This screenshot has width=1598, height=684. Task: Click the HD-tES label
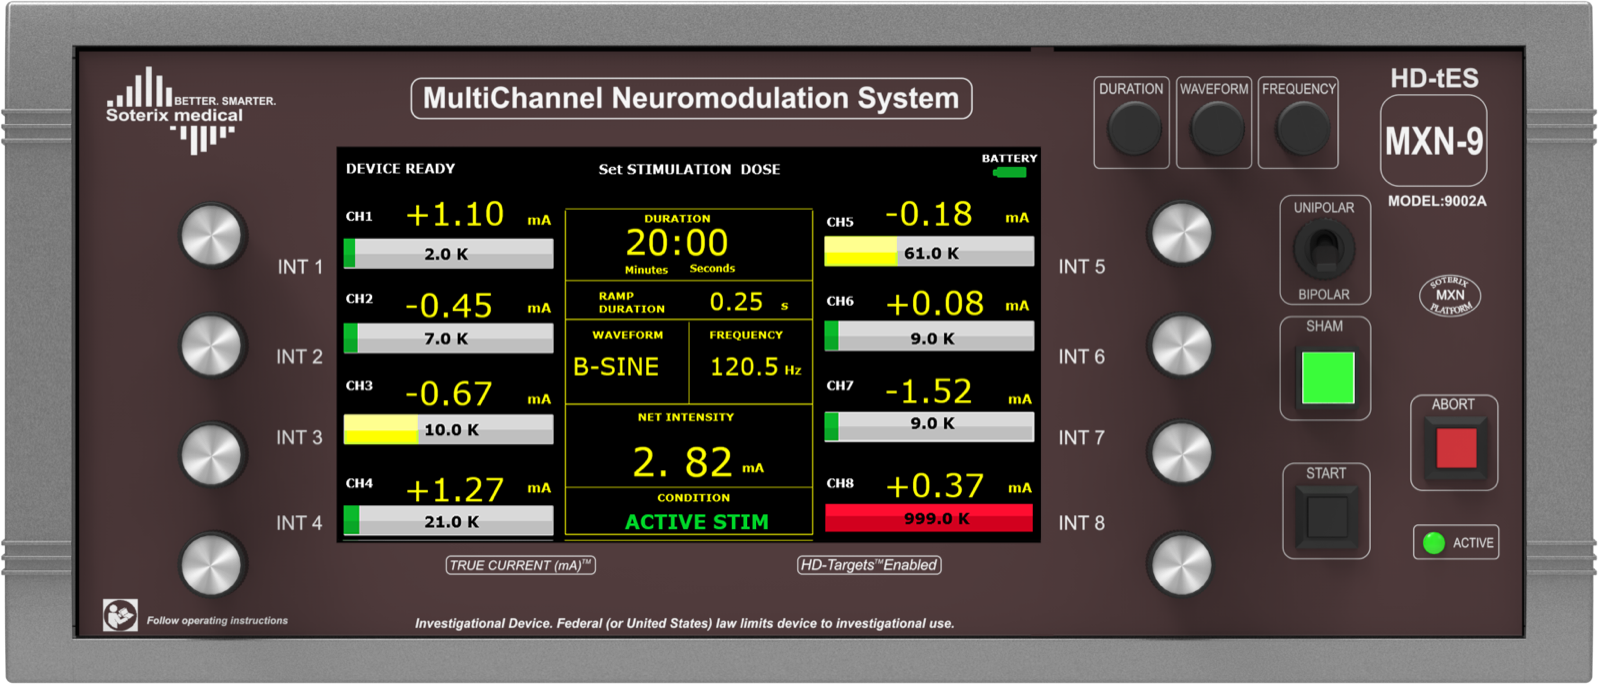1434,78
